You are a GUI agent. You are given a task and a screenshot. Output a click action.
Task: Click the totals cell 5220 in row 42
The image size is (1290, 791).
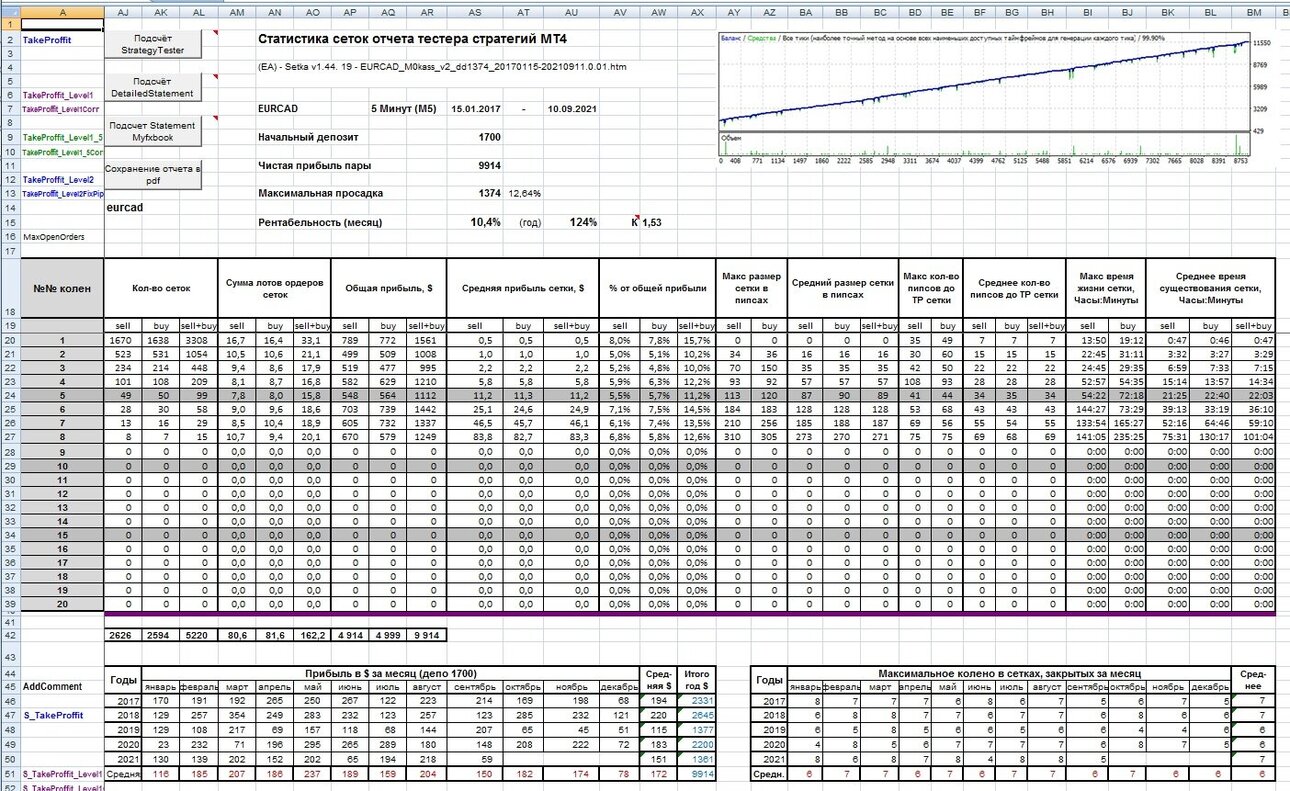[200, 635]
